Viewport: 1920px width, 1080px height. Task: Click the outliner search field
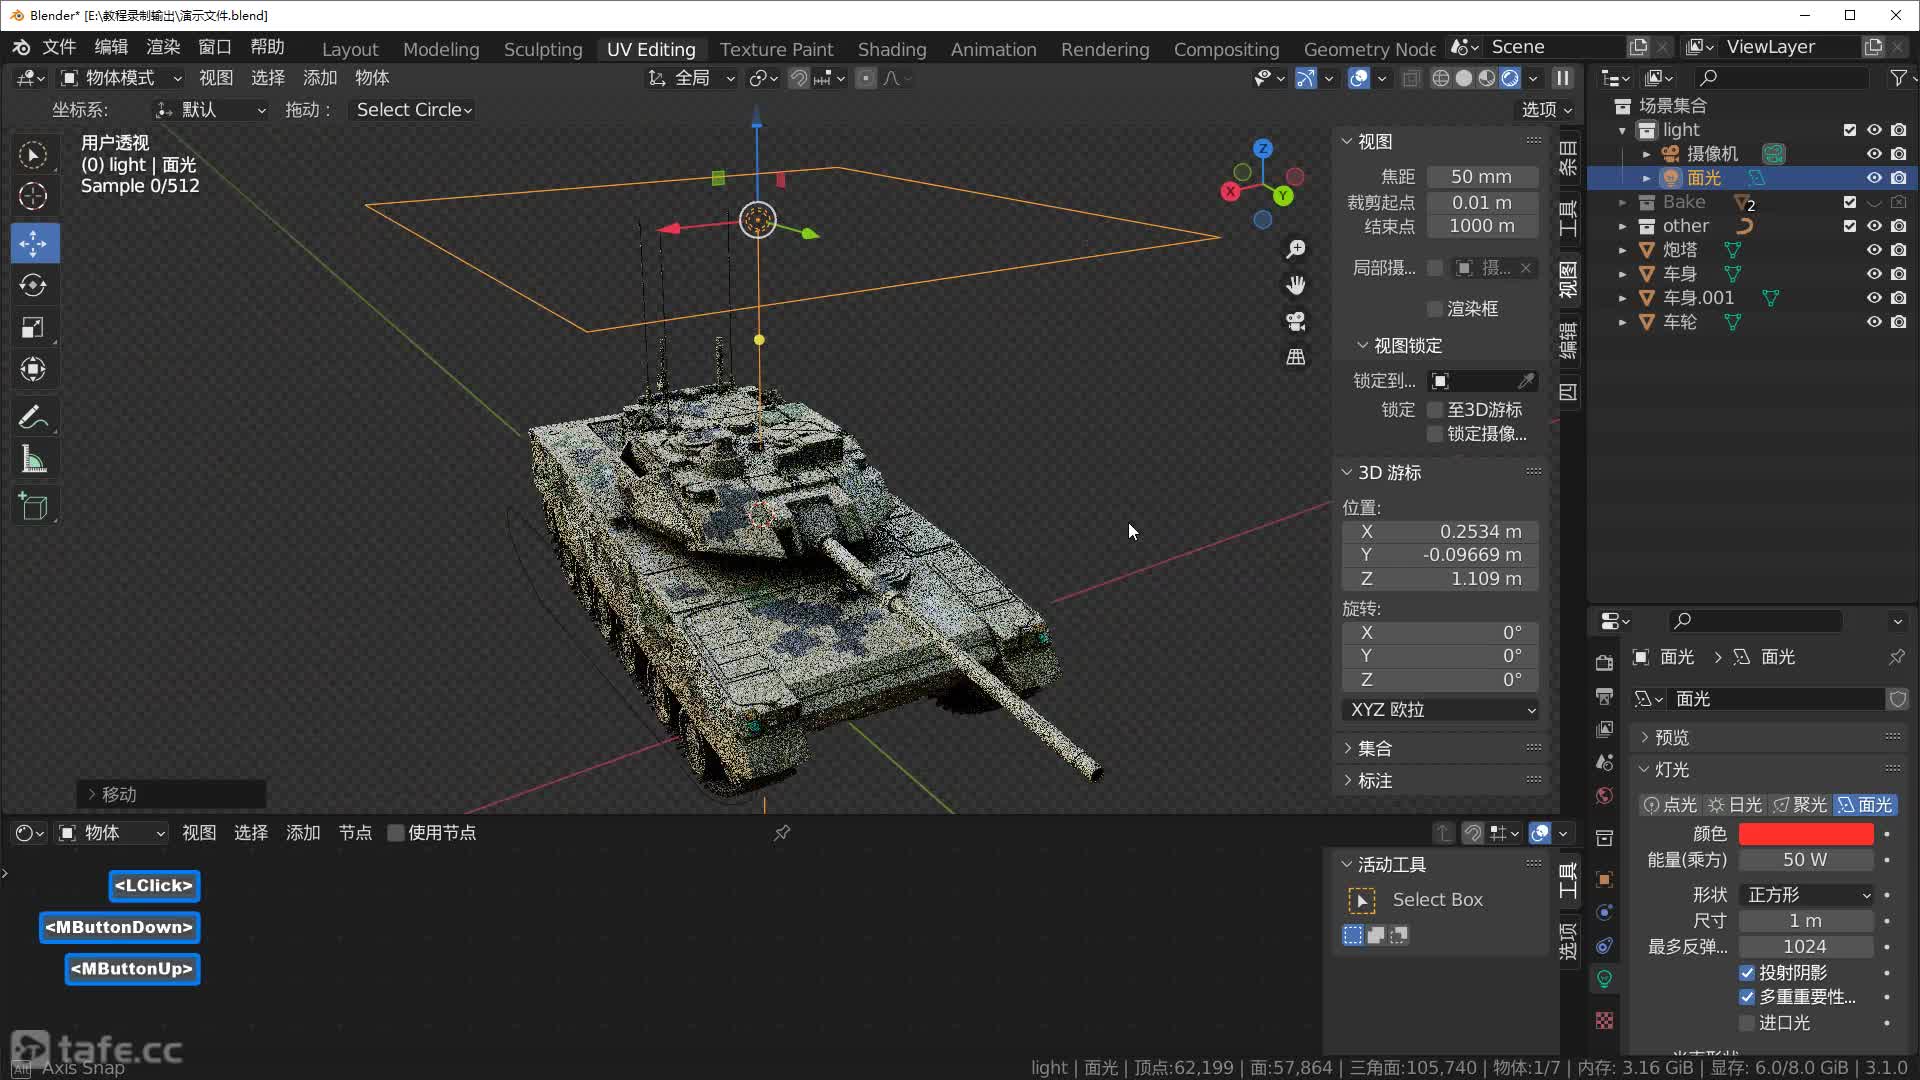click(x=1780, y=77)
